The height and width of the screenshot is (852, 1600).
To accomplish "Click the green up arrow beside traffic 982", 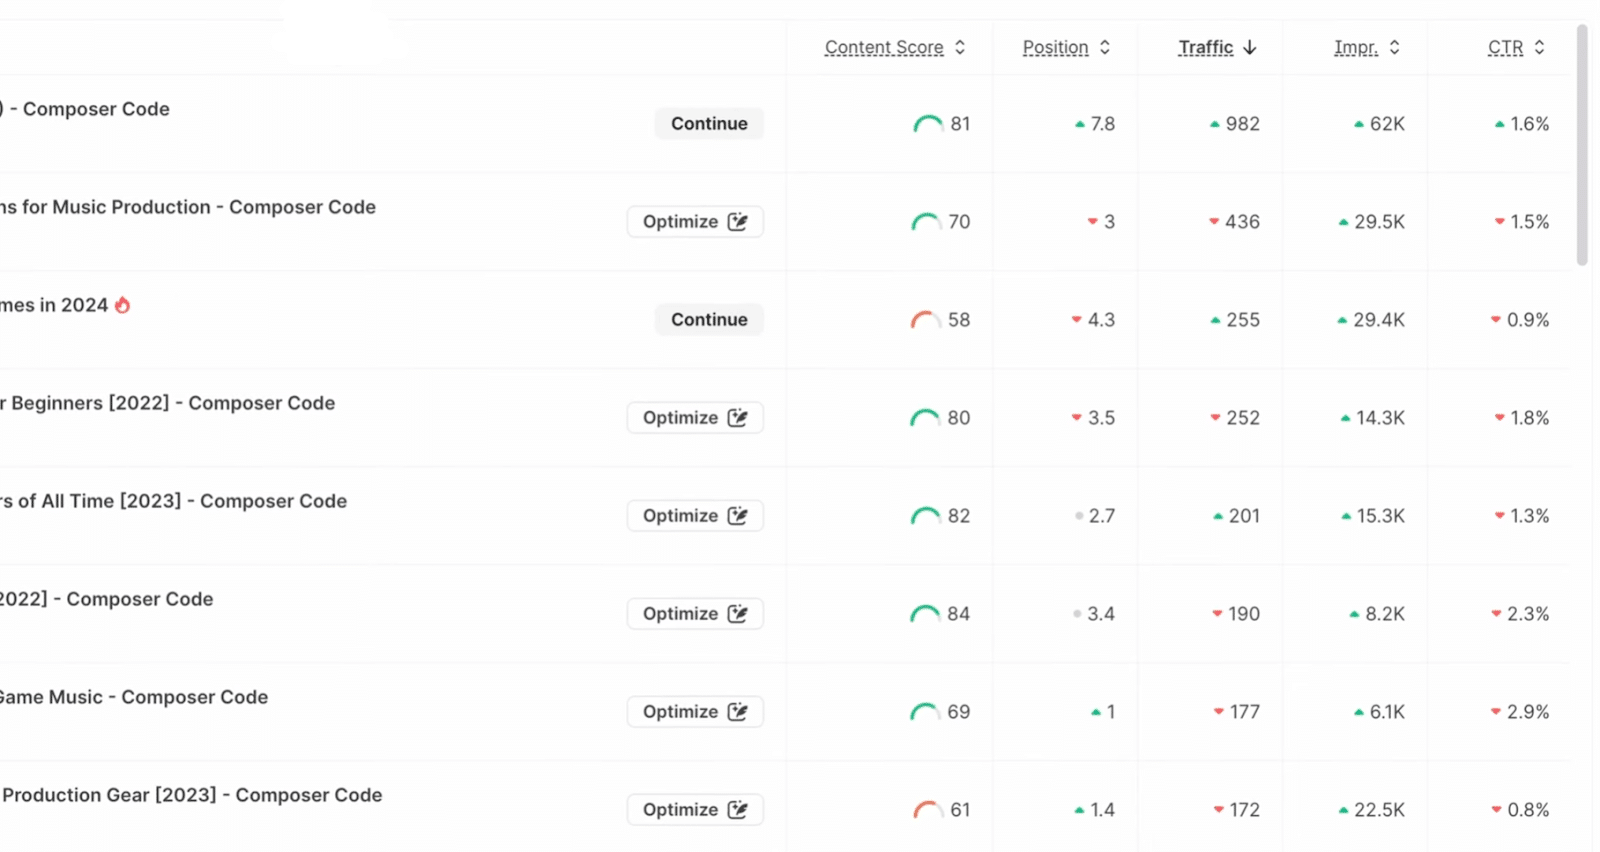I will click(1214, 124).
